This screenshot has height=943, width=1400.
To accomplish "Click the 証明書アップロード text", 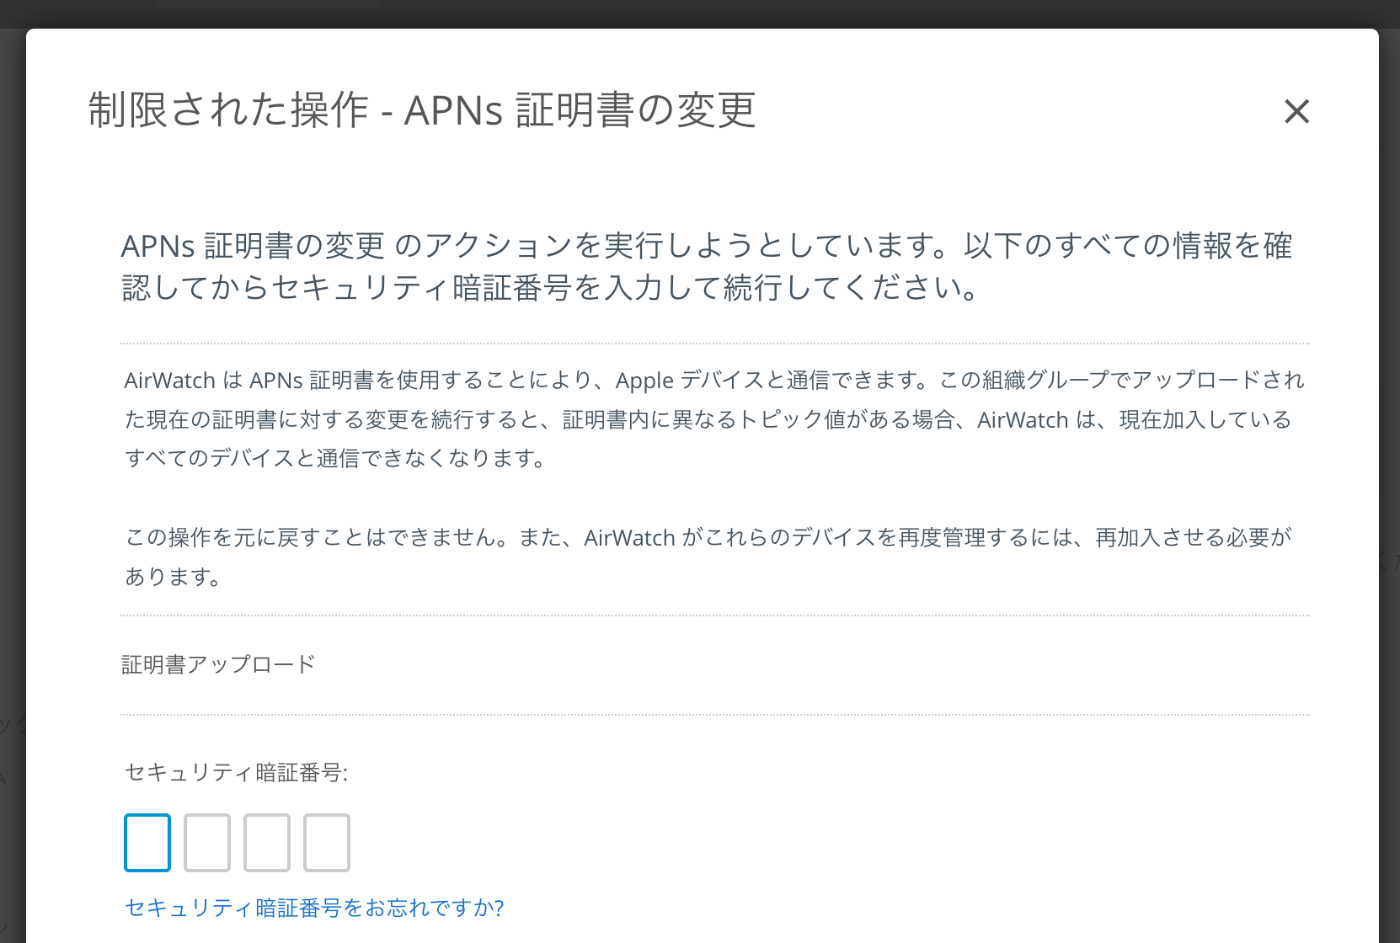I will [218, 664].
